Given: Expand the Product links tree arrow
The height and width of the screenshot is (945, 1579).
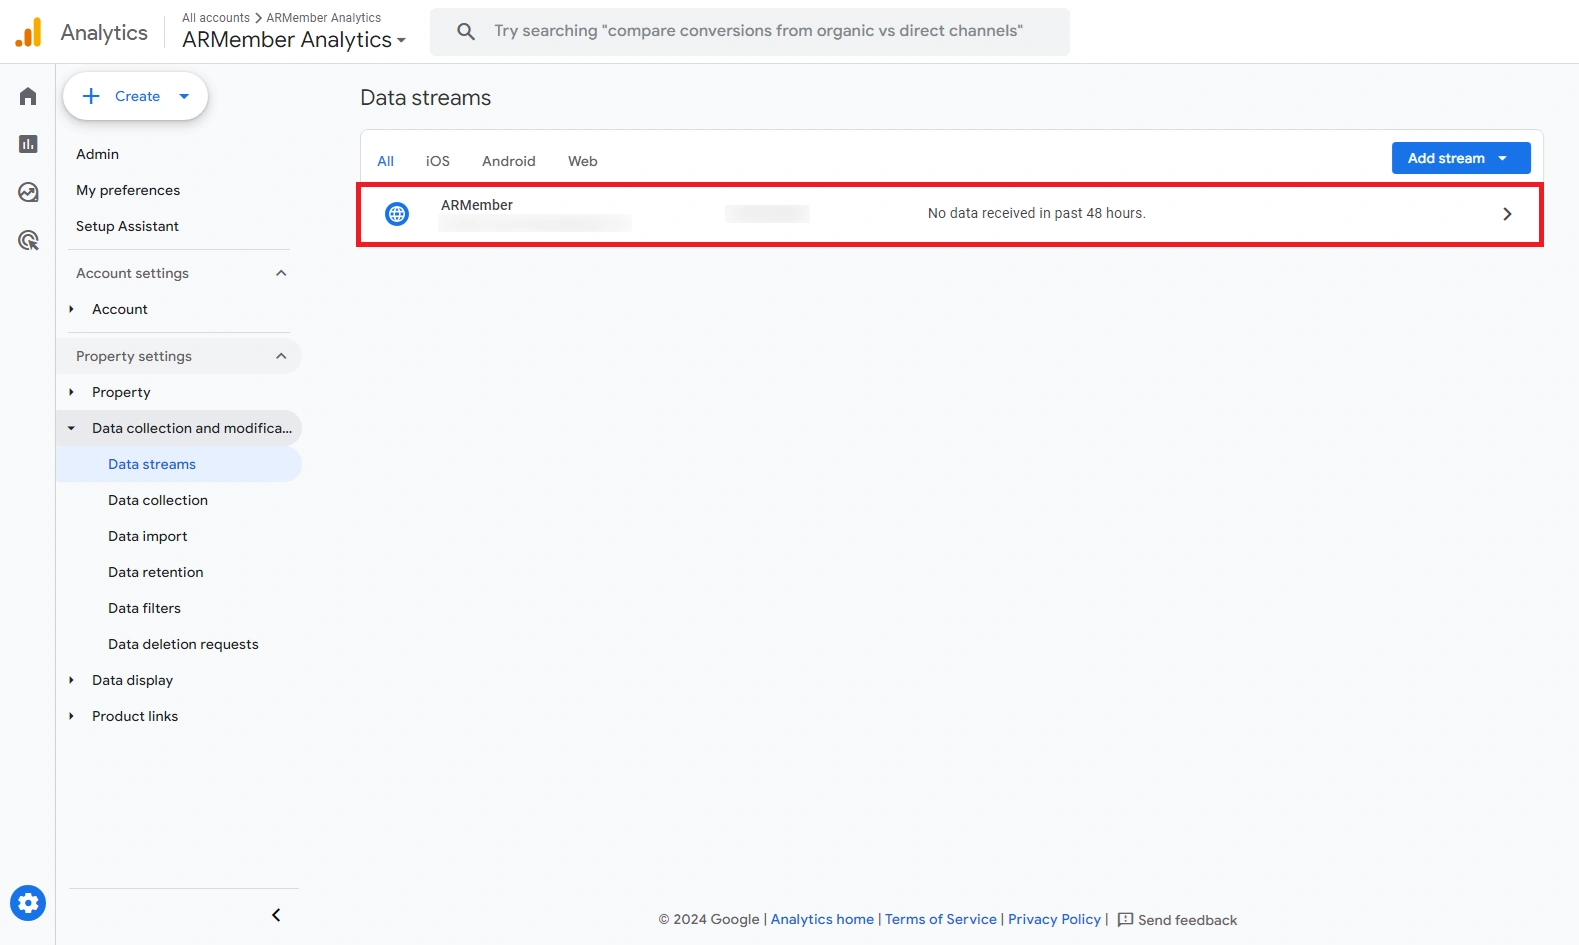Looking at the screenshot, I should click(71, 716).
